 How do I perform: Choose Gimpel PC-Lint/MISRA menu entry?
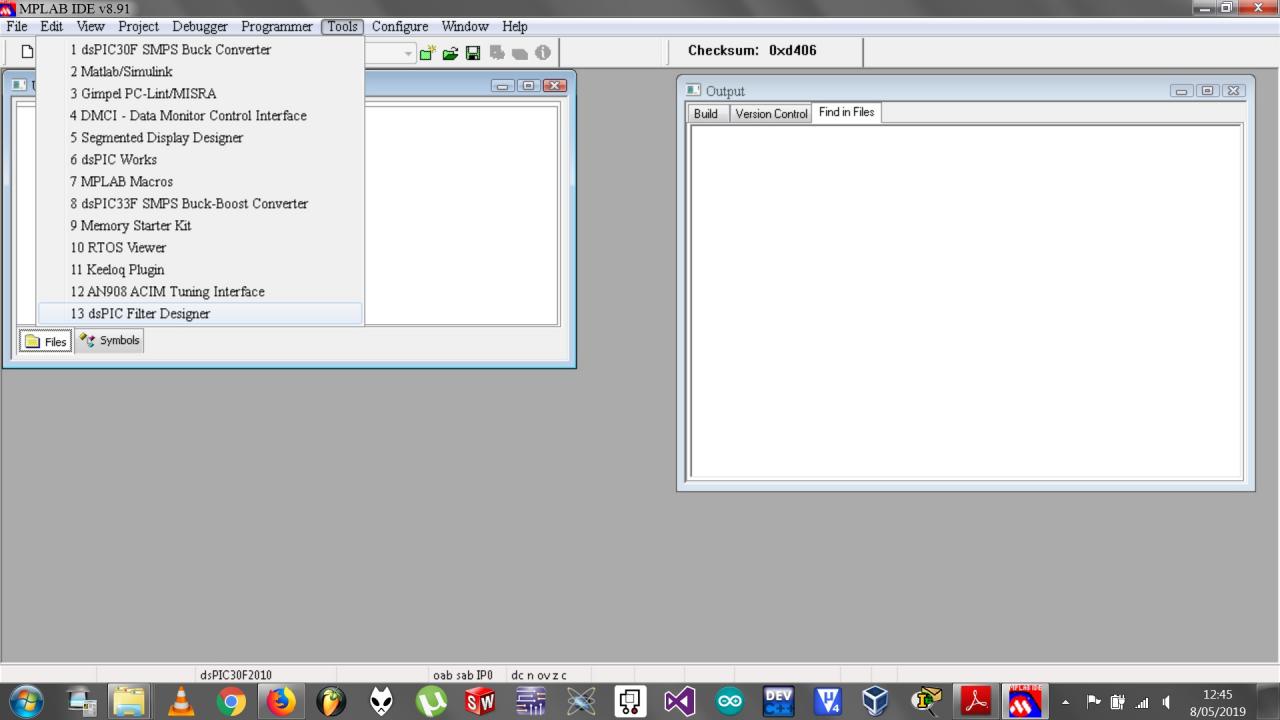coord(200,94)
